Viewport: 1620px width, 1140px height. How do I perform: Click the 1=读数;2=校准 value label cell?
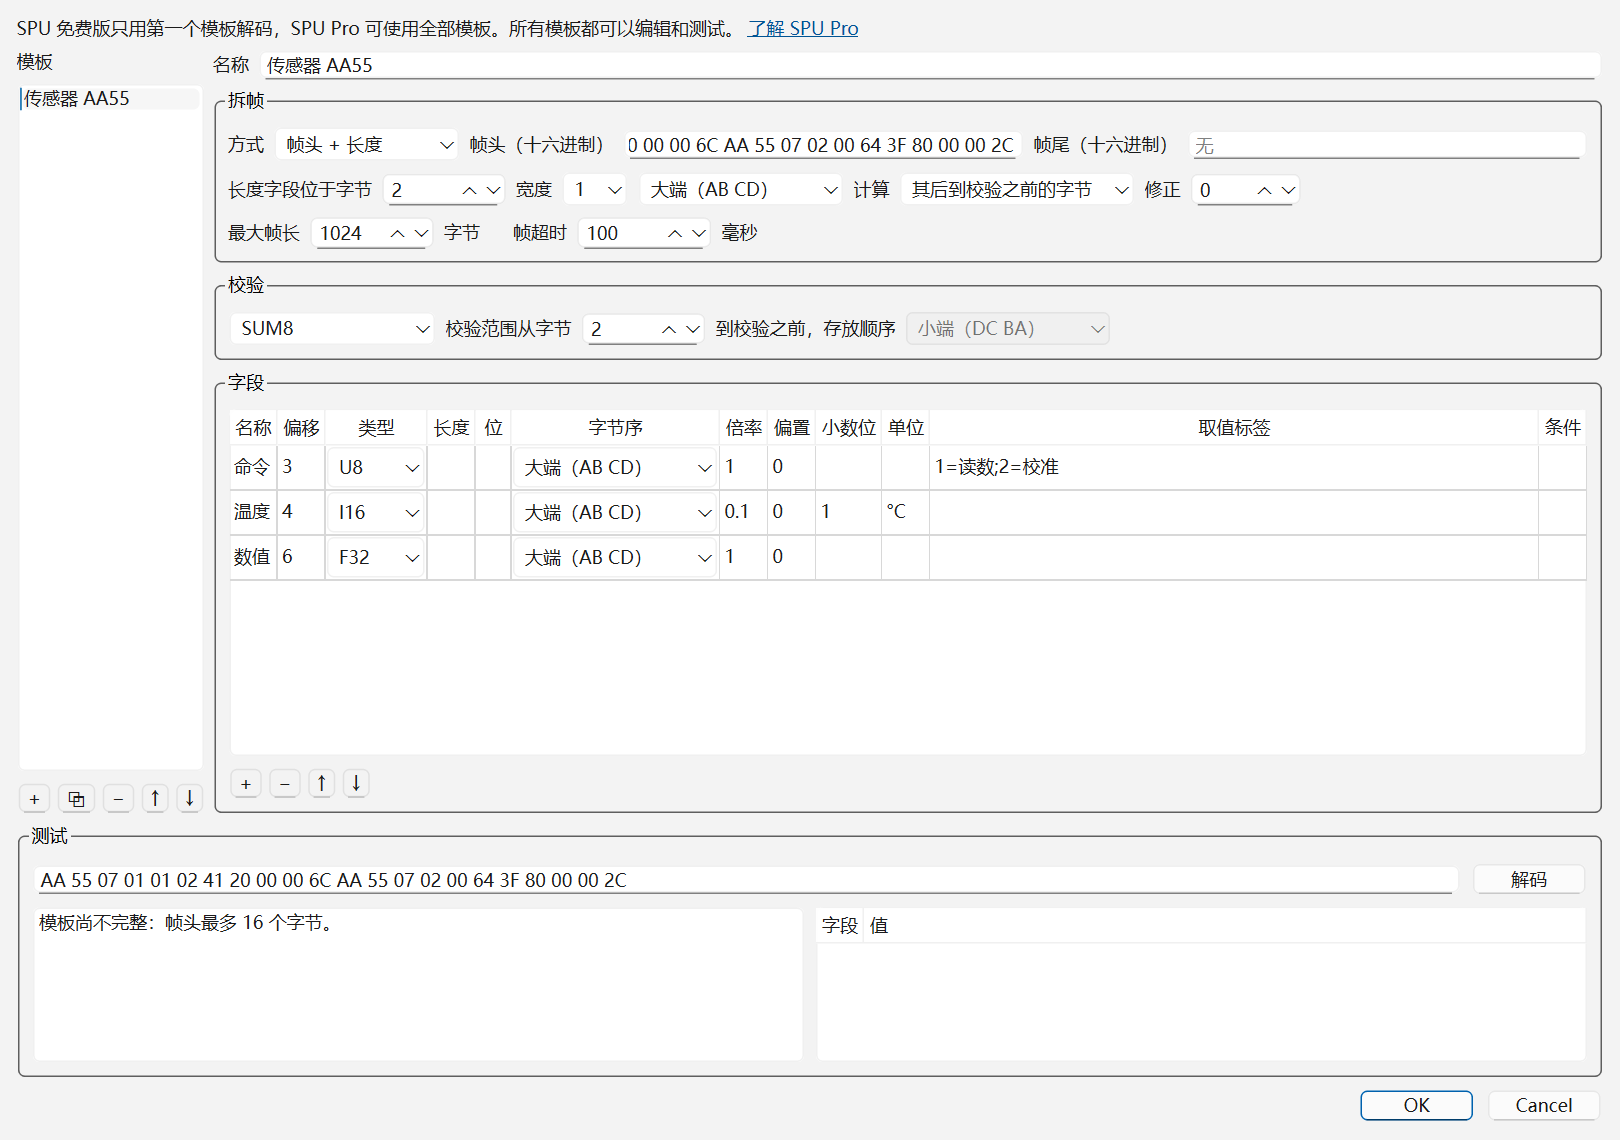pyautogui.click(x=1233, y=467)
